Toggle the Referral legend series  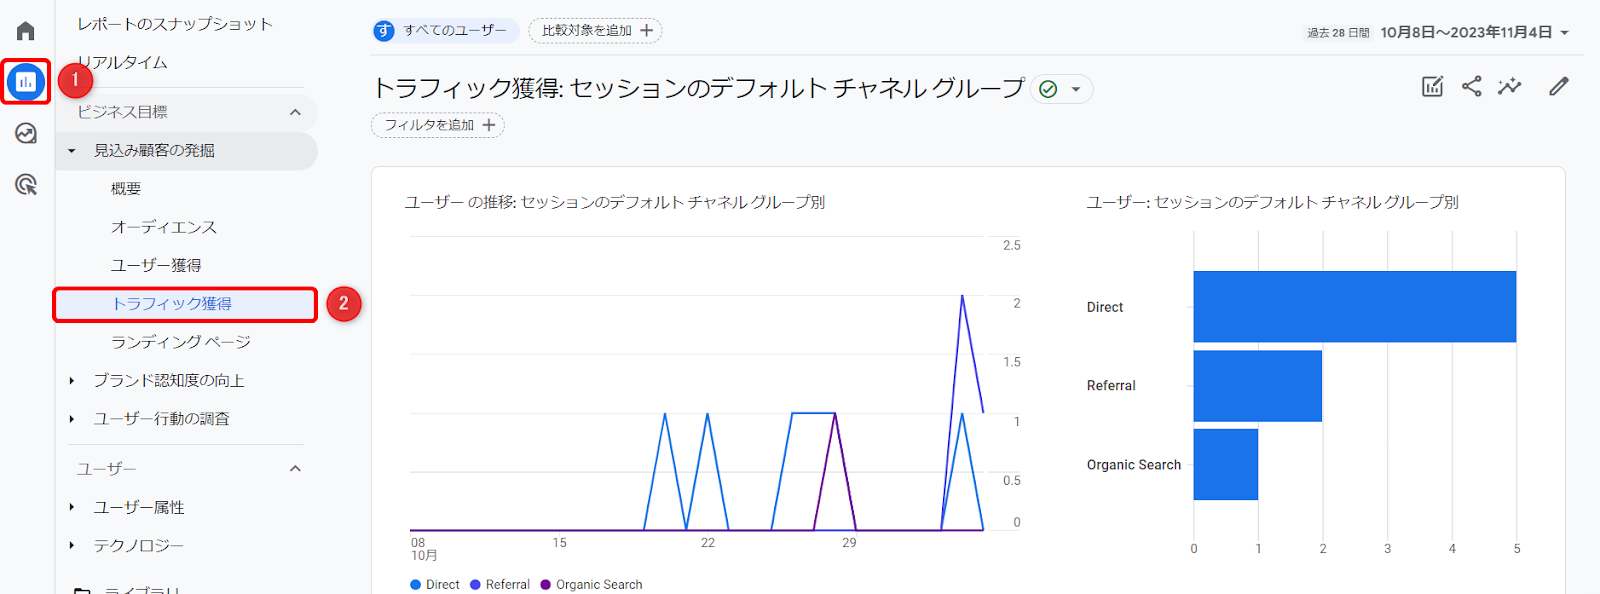click(x=500, y=584)
